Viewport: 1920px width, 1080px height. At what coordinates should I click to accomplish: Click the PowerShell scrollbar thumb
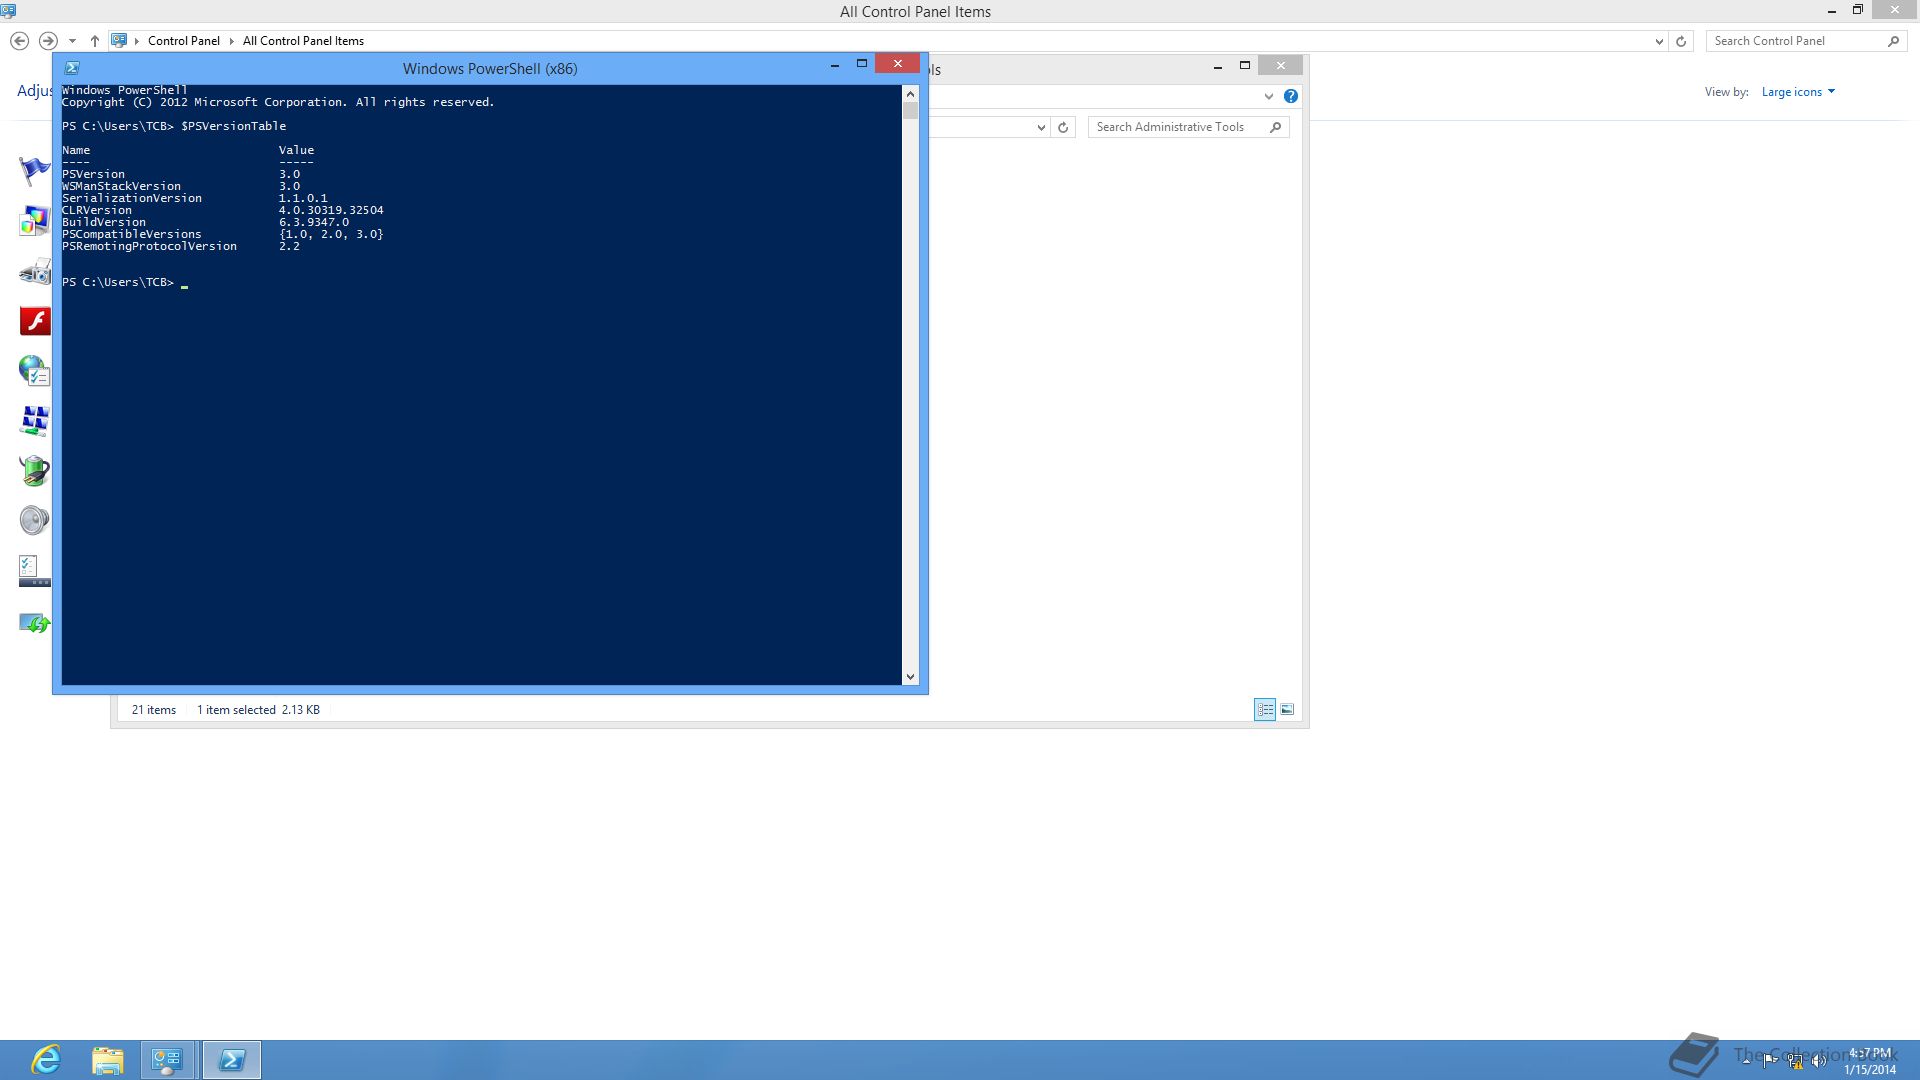click(910, 111)
